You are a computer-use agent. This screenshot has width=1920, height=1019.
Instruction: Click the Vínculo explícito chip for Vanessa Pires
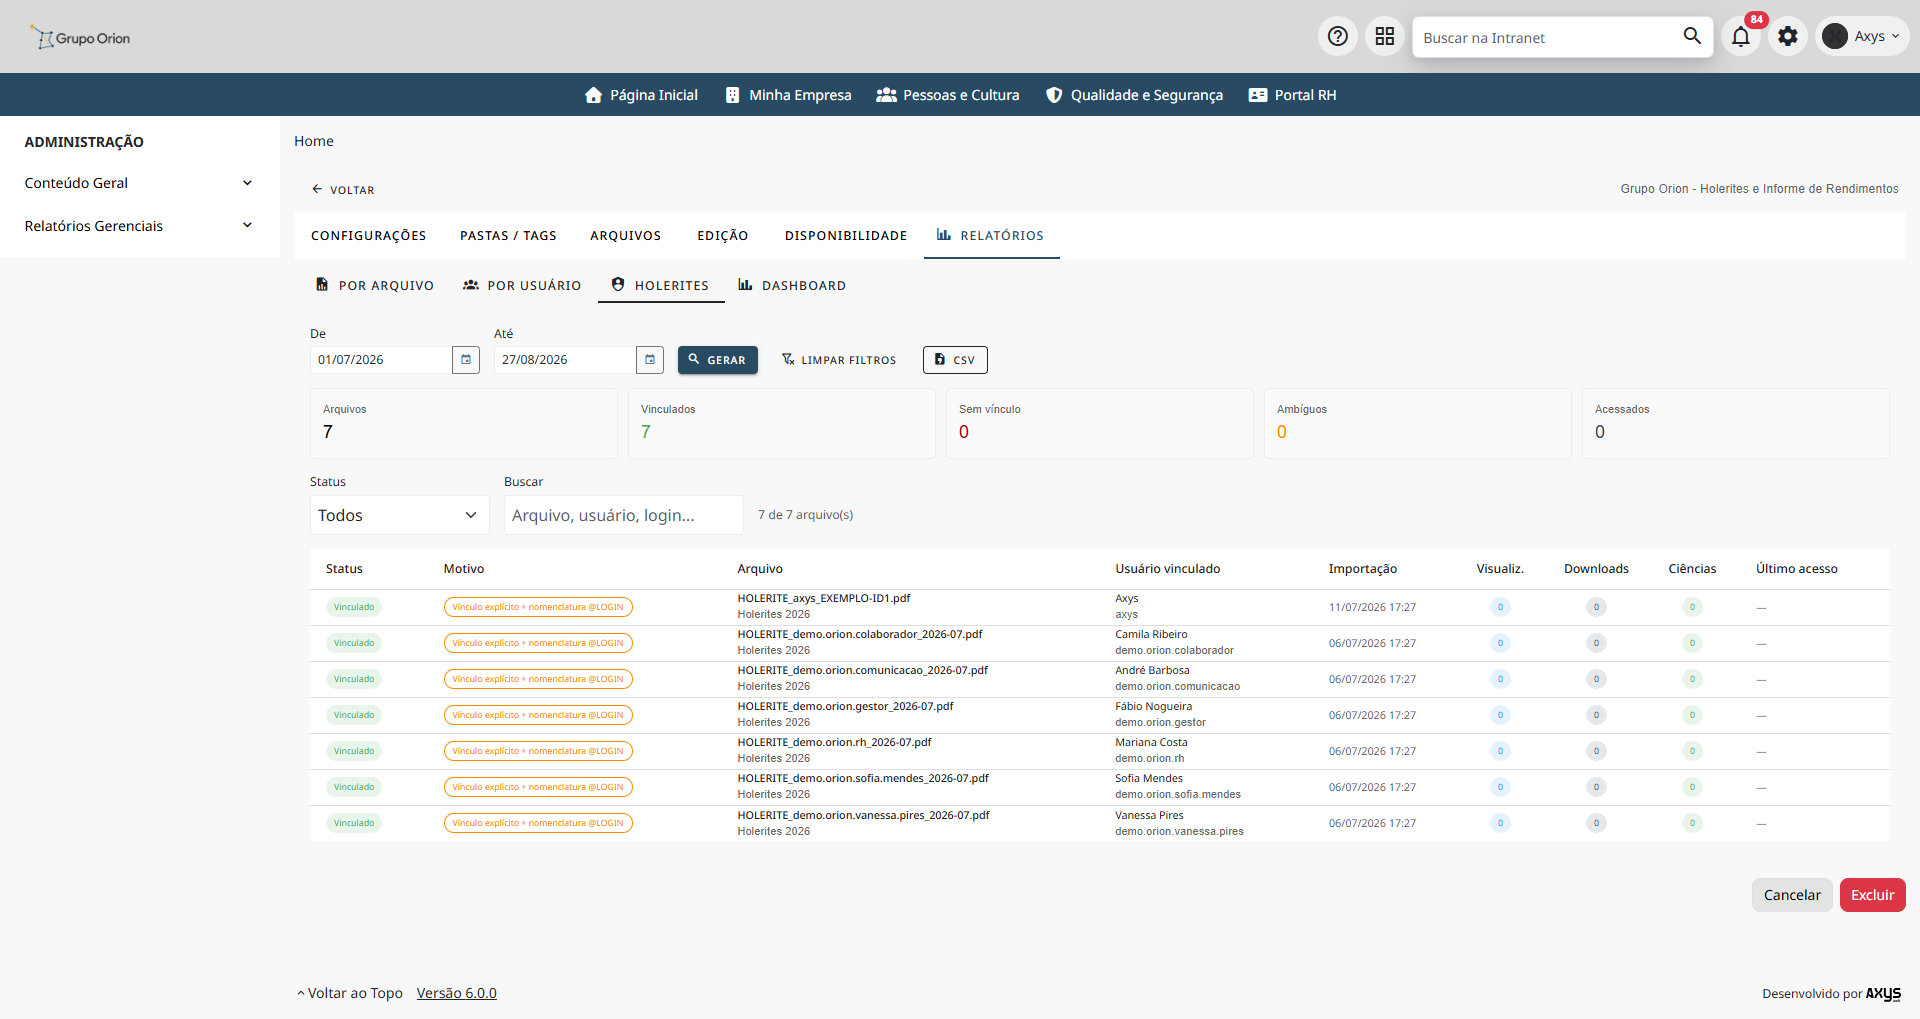[538, 823]
